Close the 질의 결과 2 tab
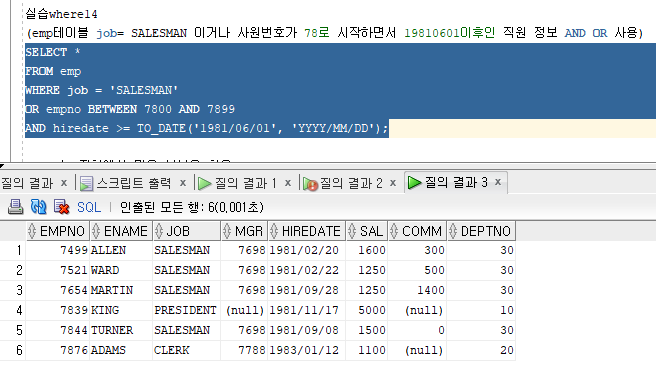The image size is (656, 374). click(393, 183)
